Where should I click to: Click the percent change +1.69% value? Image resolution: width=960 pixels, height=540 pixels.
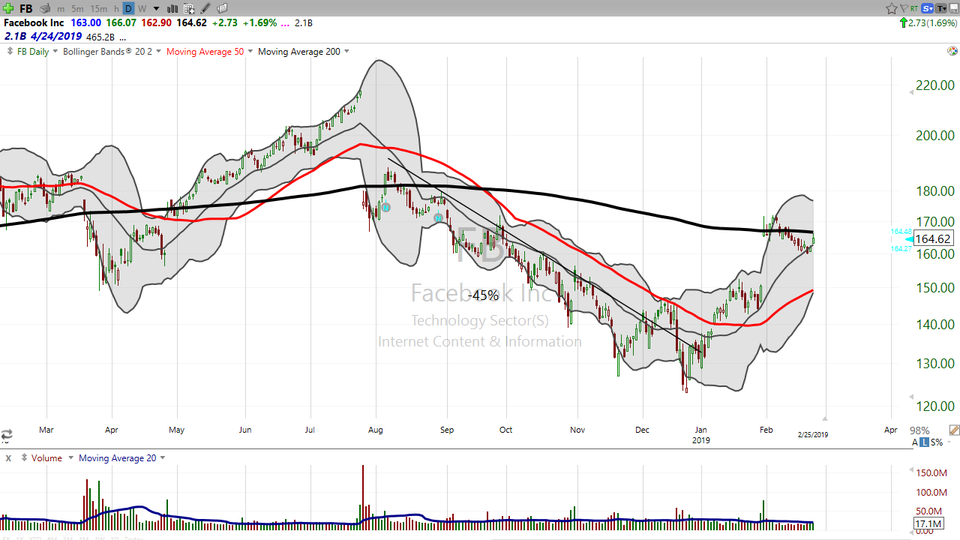click(260, 23)
